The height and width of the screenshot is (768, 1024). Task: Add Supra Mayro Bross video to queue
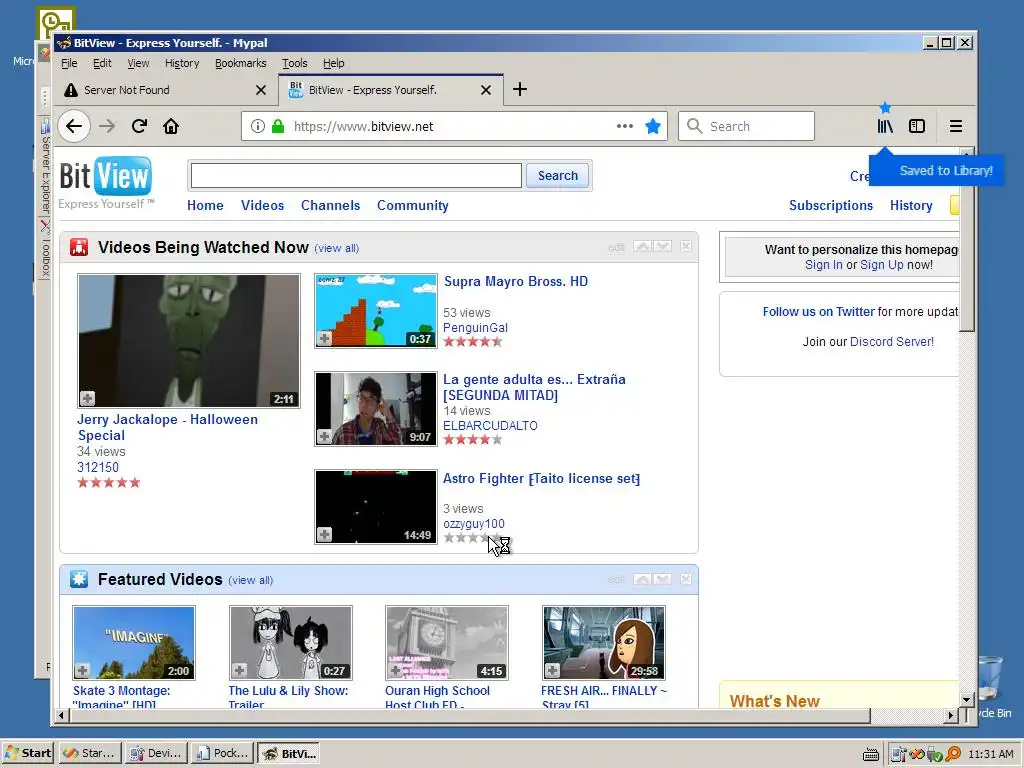pos(325,338)
